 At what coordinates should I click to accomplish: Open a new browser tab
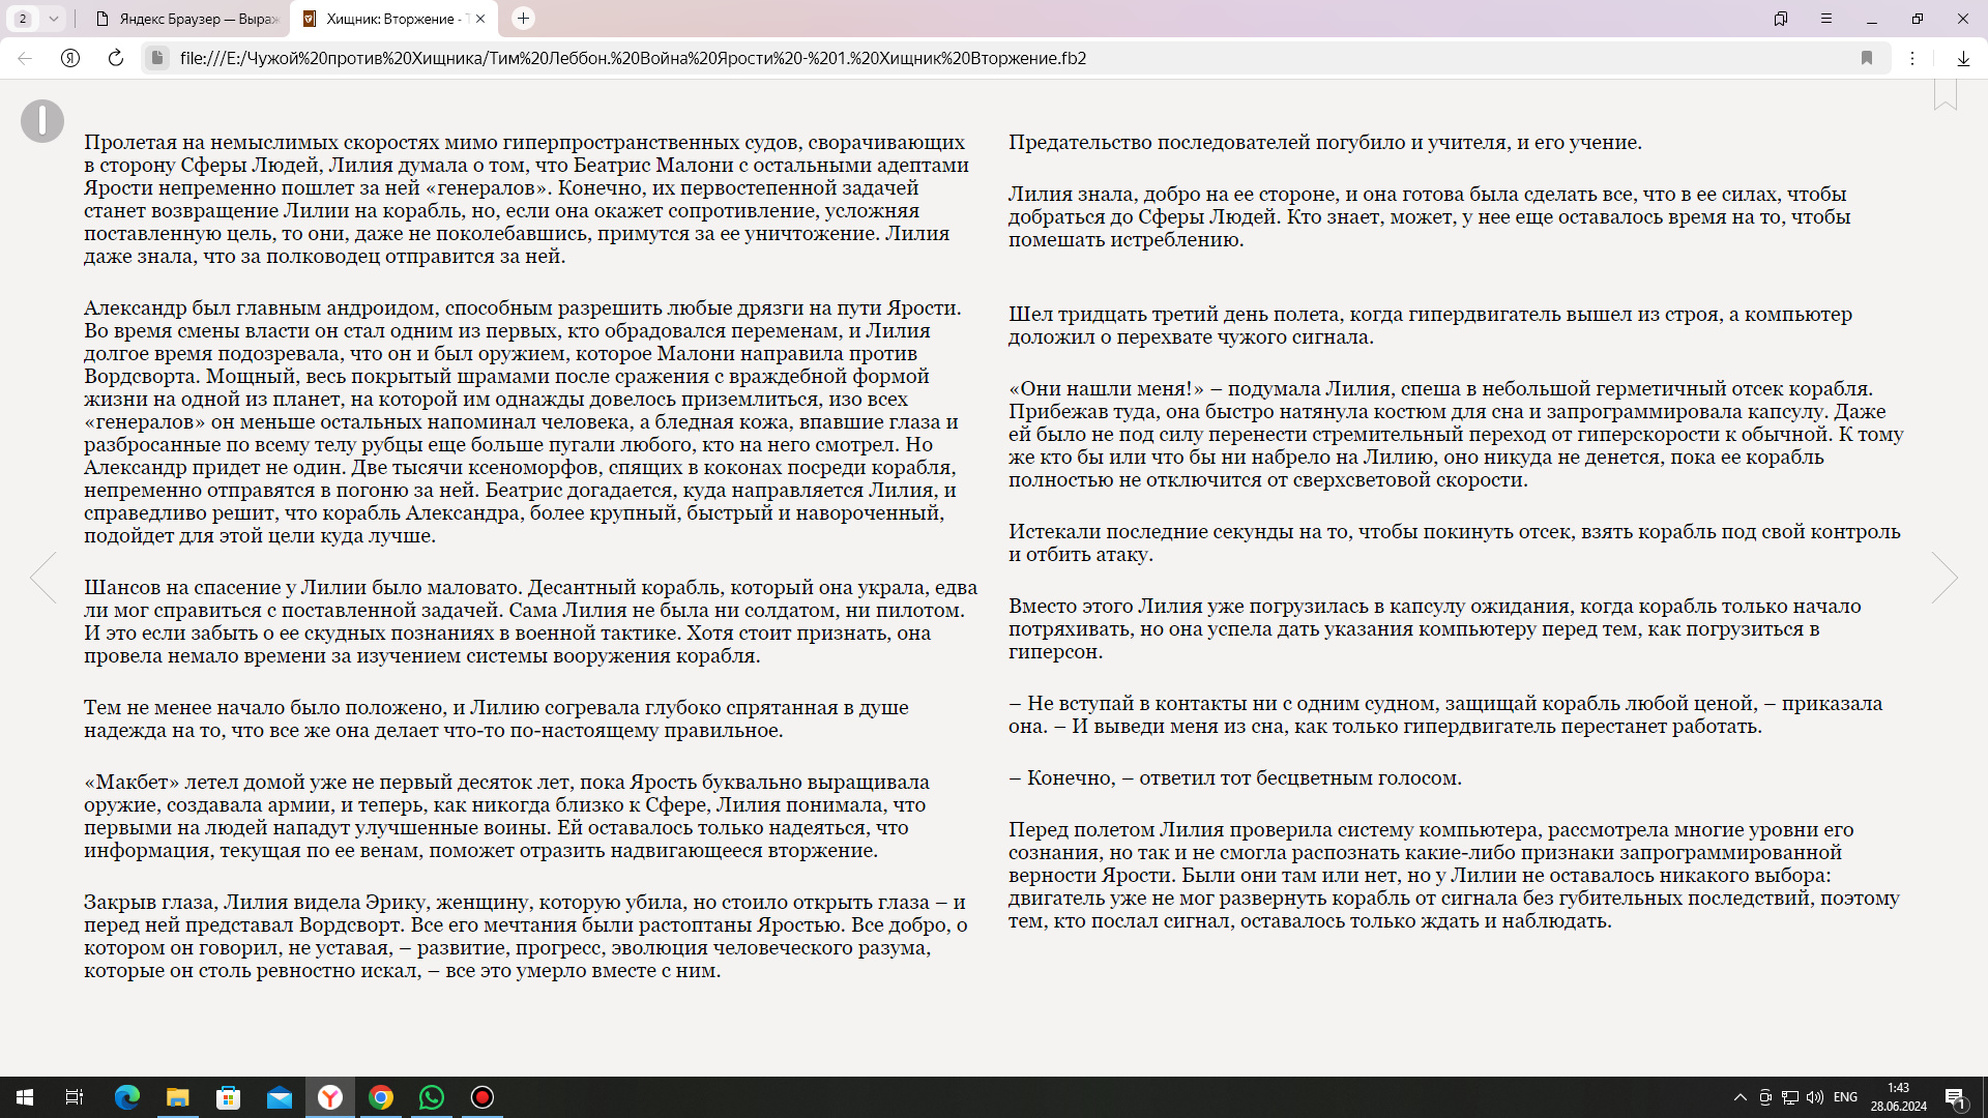point(523,18)
